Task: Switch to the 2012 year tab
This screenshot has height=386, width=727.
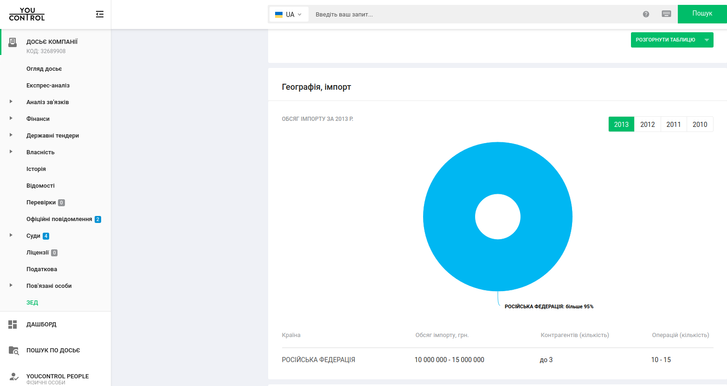Action: pos(647,124)
